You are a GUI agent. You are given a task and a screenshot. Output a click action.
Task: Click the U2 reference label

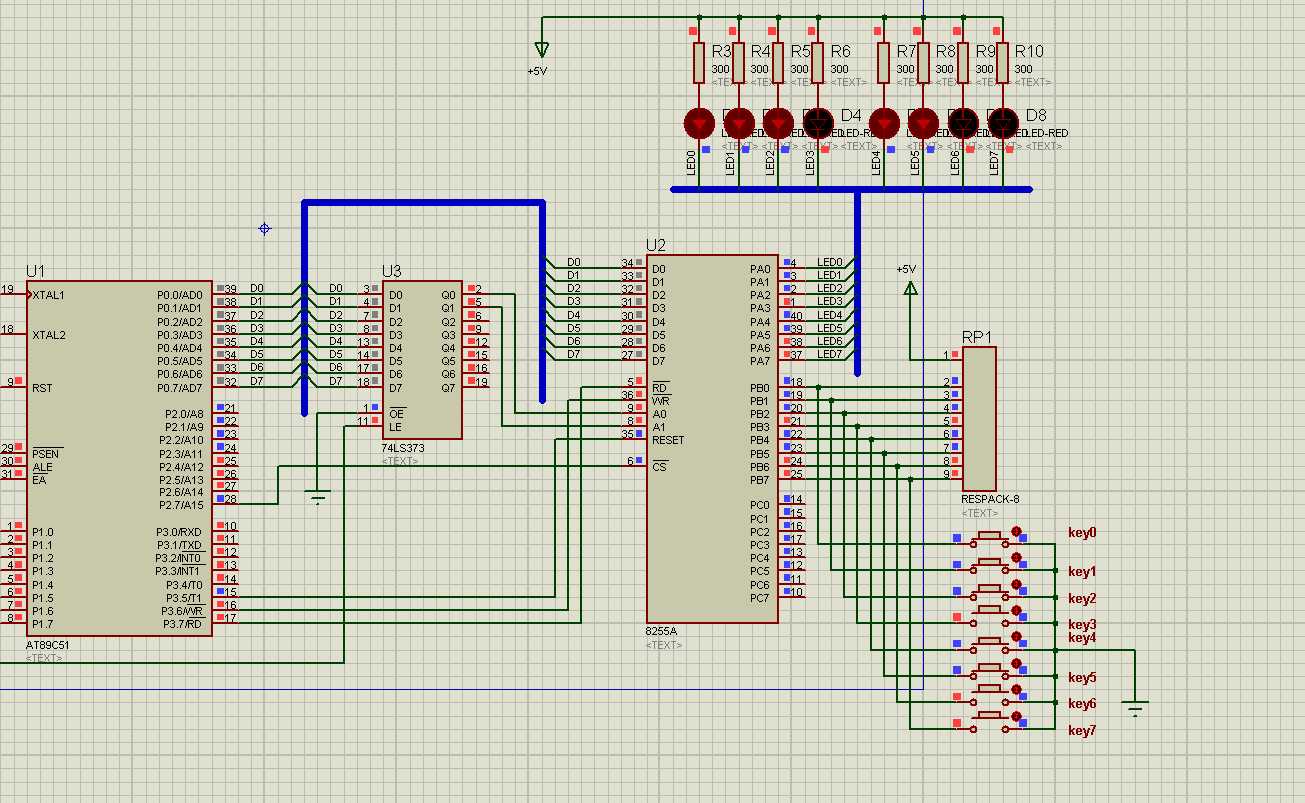tap(656, 245)
